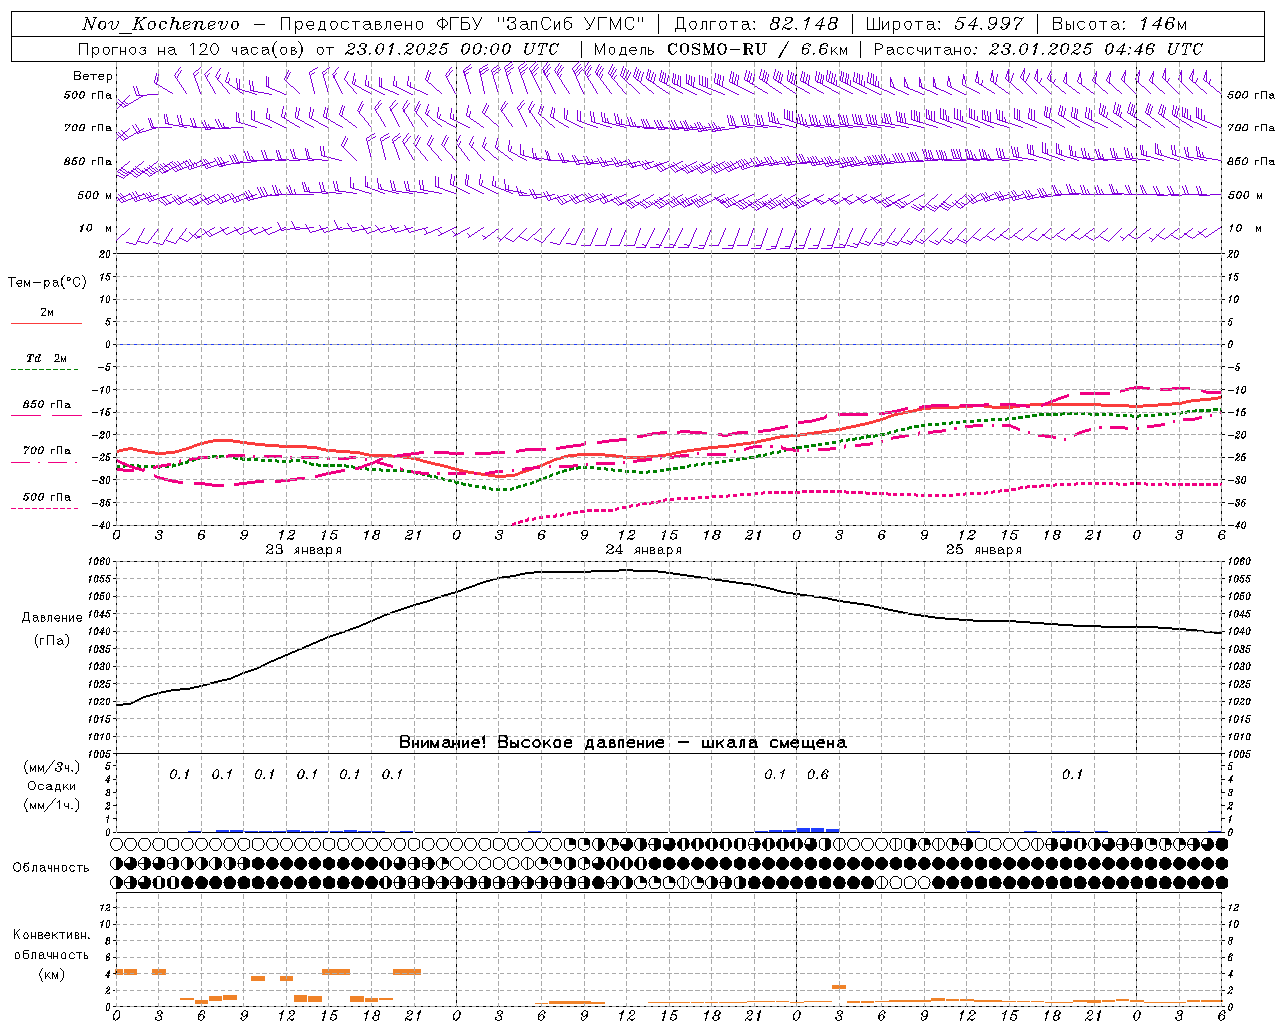1280x1024 pixels.
Task: Click the (км) unit label
Action: (51, 974)
